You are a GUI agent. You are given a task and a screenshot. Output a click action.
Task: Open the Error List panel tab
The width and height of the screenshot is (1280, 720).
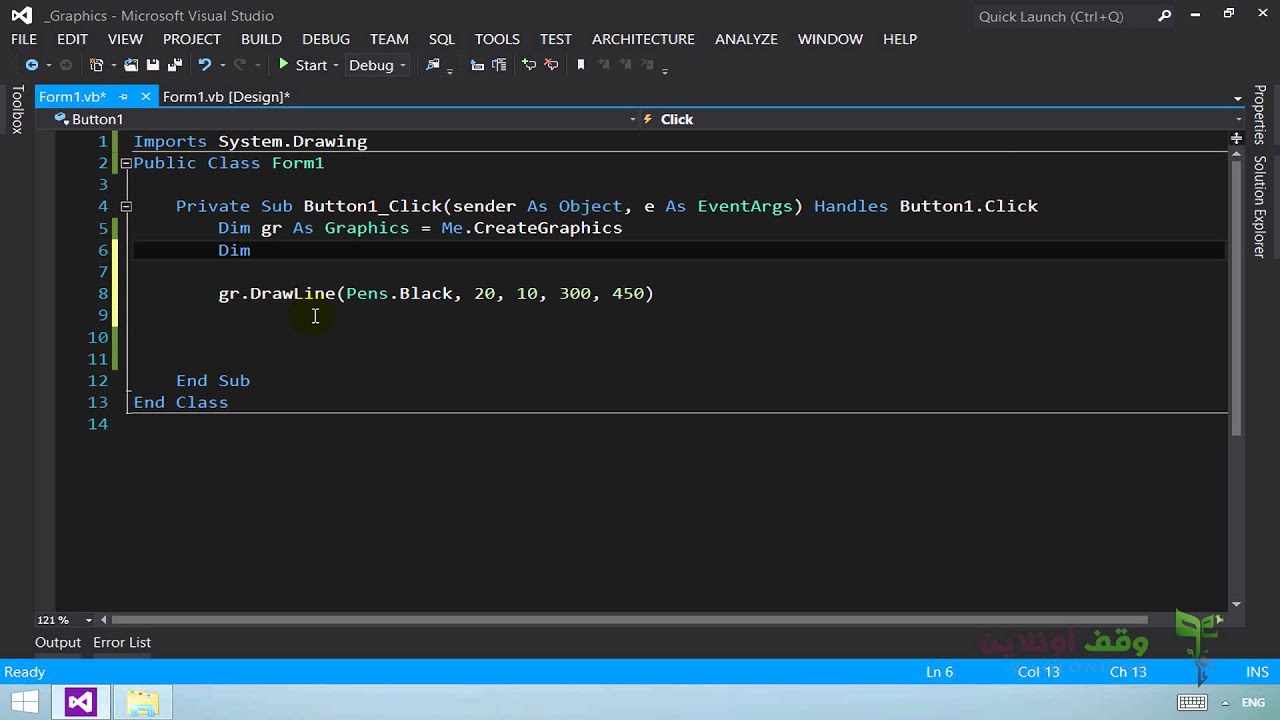[x=122, y=643]
